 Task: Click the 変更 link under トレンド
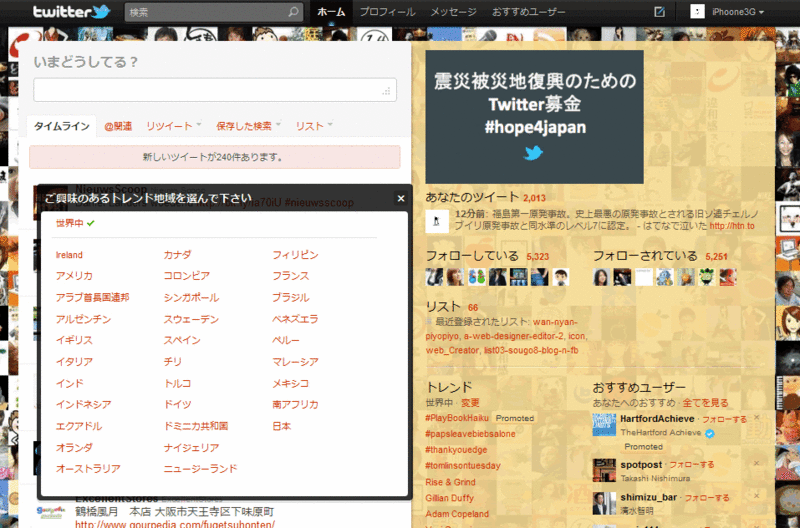tap(470, 403)
